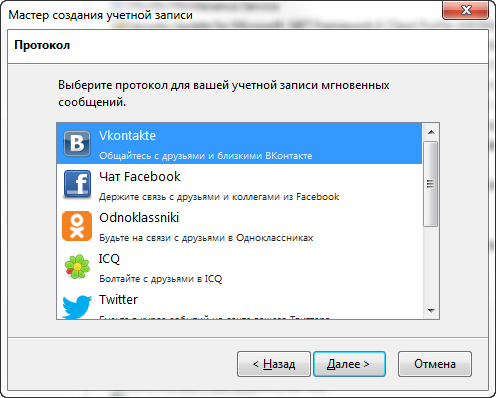
Task: Click the protocol list scroll down arrow
Action: click(431, 311)
